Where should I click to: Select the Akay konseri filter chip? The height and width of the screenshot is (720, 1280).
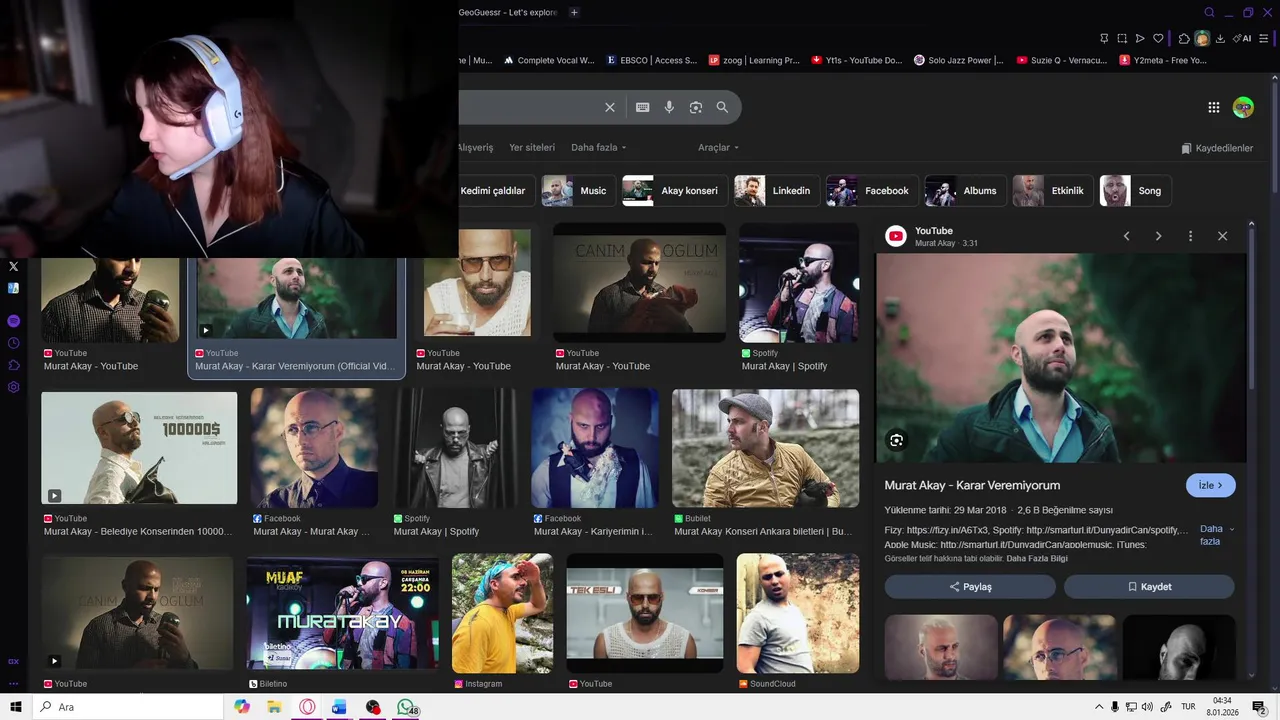tap(674, 190)
